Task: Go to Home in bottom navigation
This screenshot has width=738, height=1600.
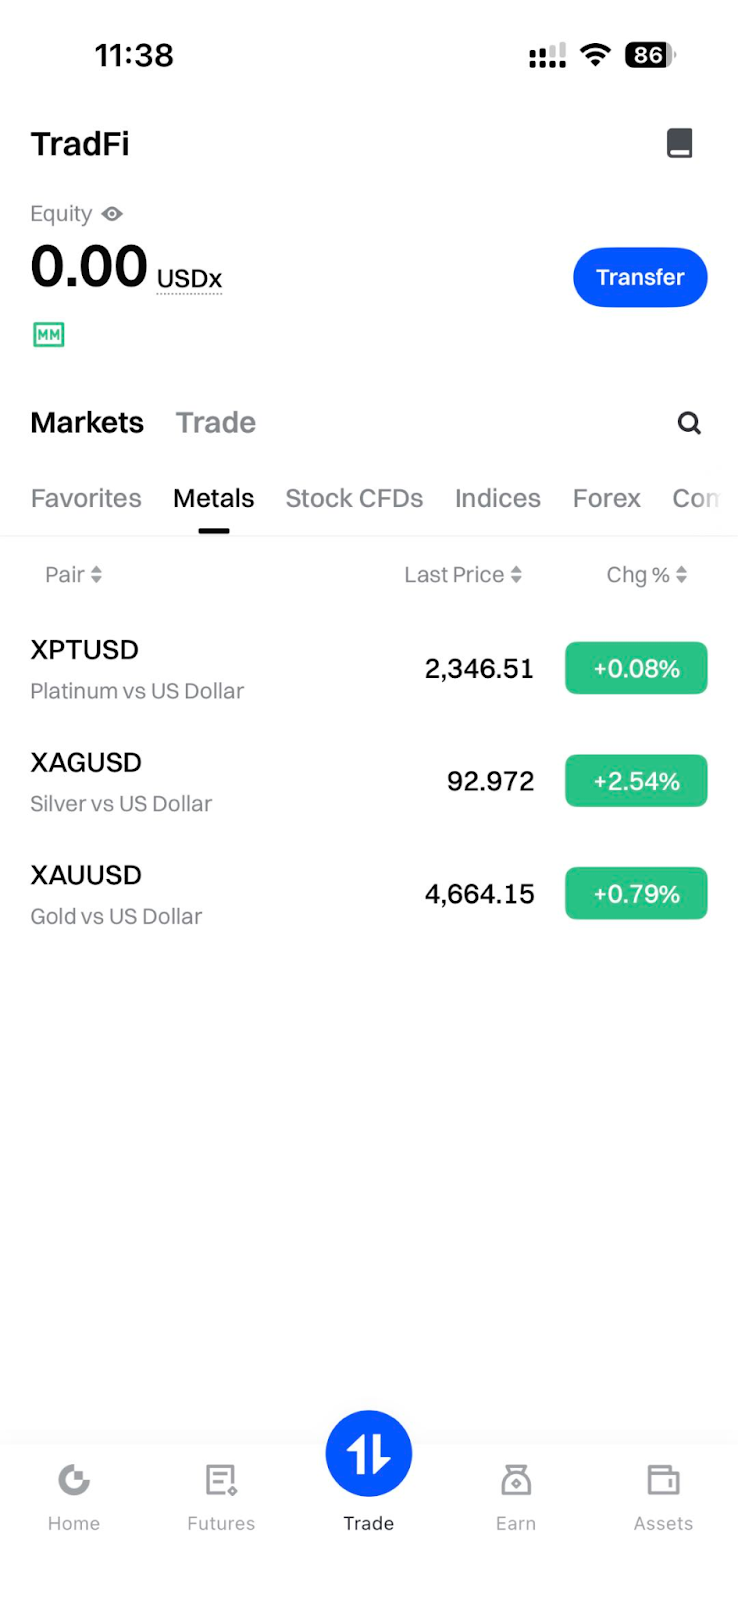Action: 74,1496
